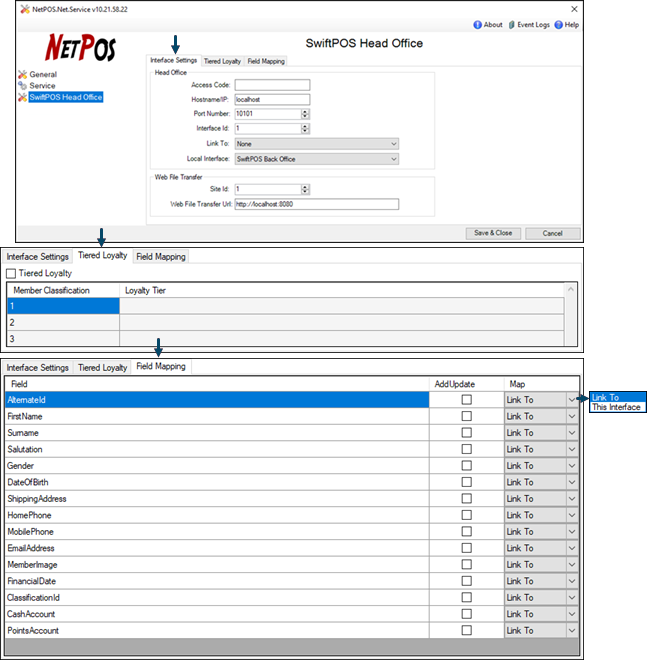Check AddUpdate for DateOfBirth

466,482
